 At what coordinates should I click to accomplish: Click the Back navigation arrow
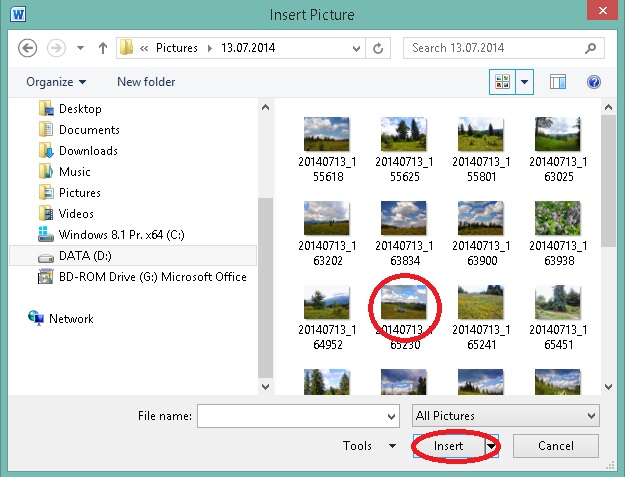[27, 48]
